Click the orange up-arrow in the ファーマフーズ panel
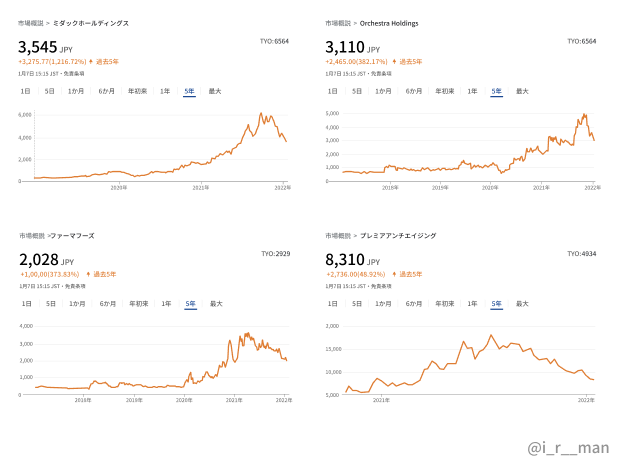 [x=88, y=273]
